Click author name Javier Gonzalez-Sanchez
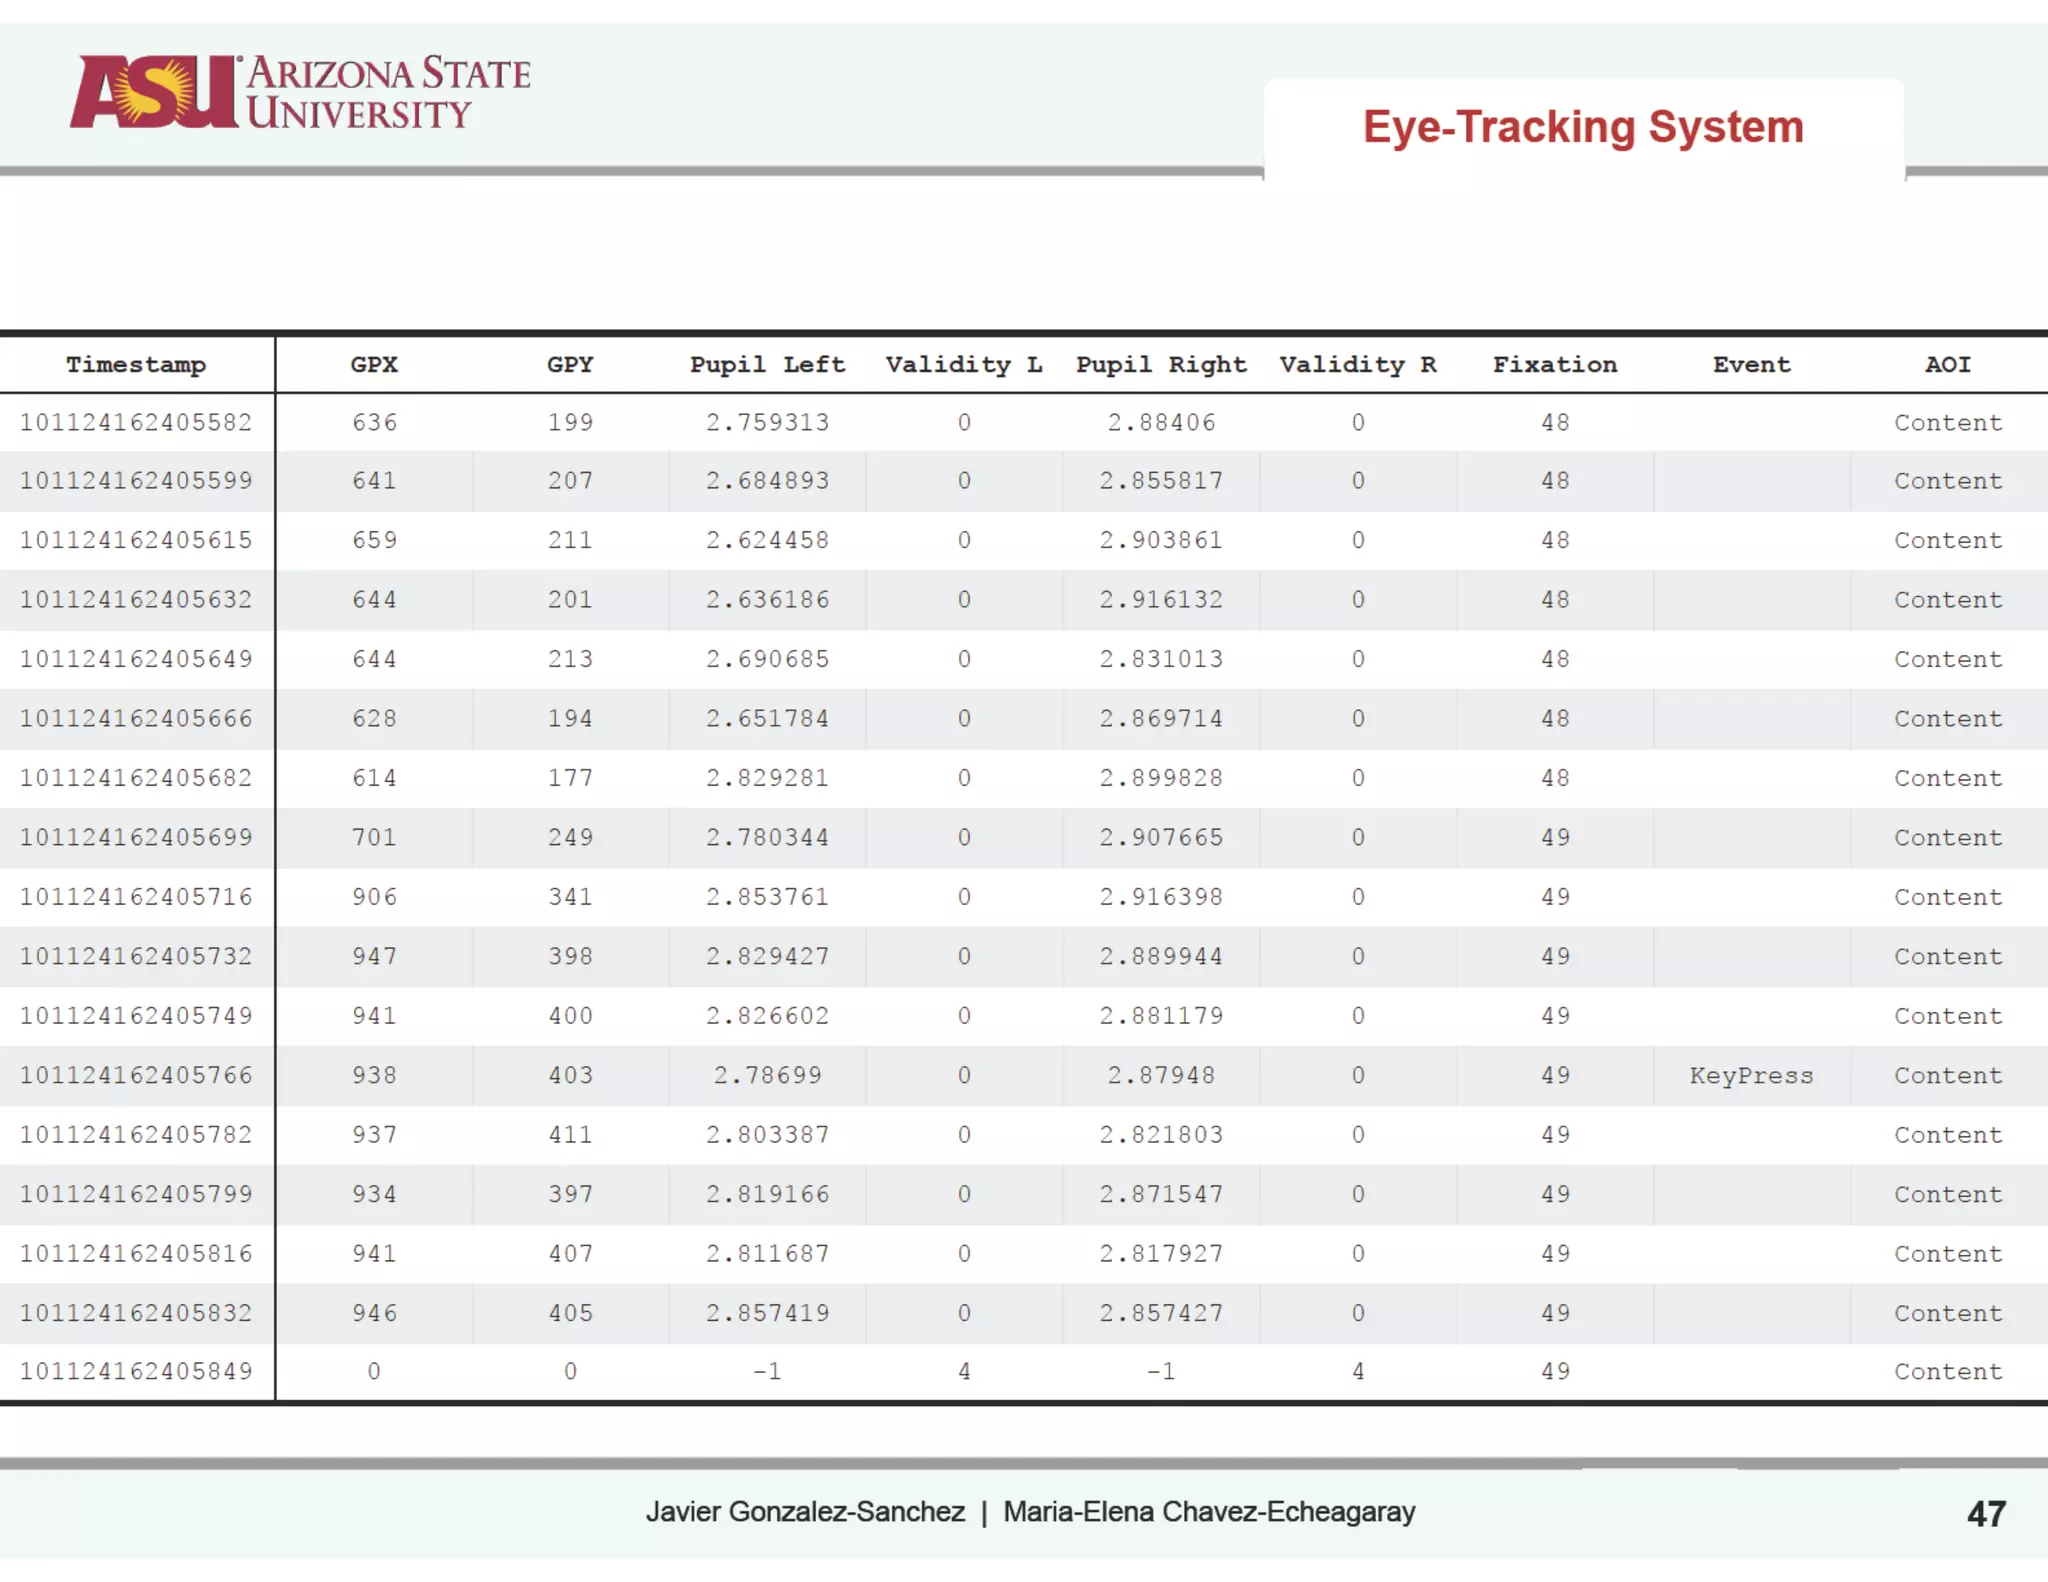Screen dimensions: 2048x1582 [x=805, y=1511]
